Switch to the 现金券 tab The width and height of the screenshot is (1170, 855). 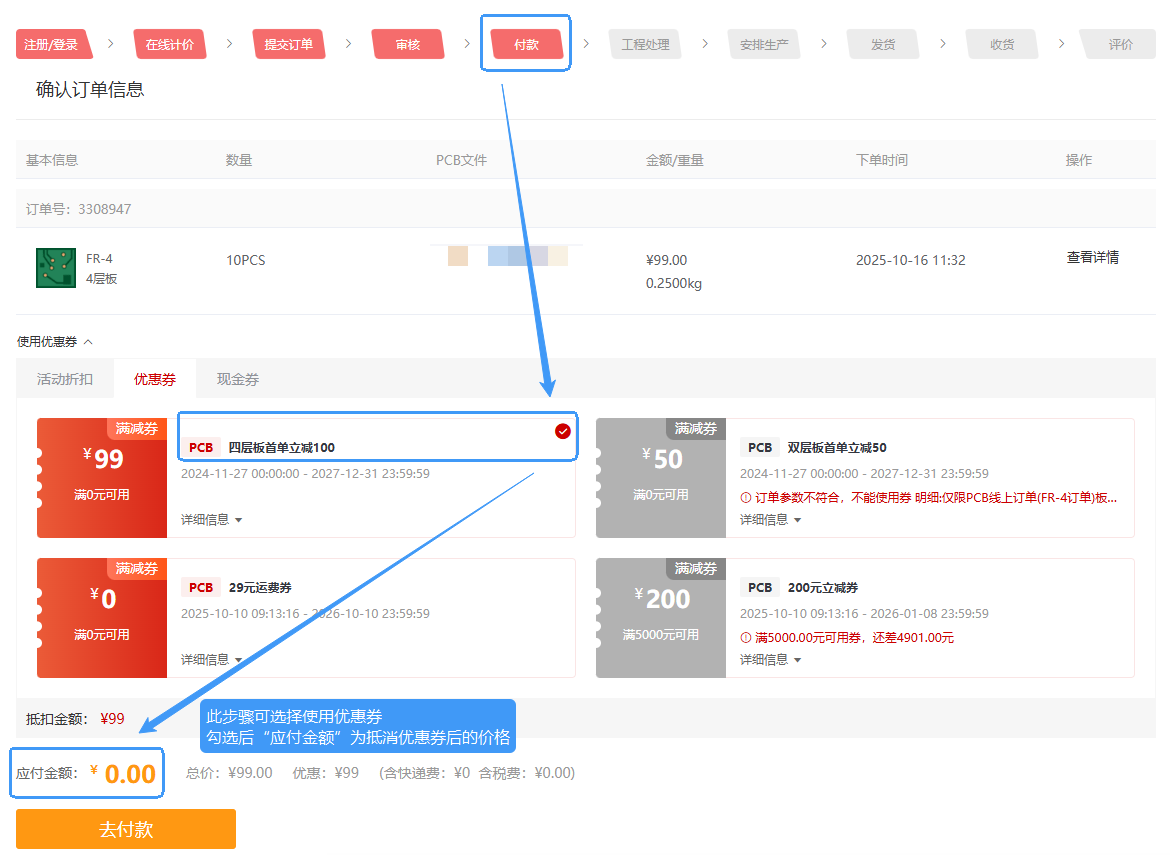[x=238, y=380]
